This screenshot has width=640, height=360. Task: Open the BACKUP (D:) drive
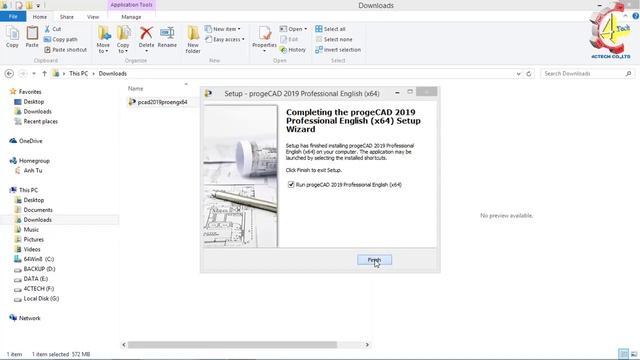(x=39, y=269)
